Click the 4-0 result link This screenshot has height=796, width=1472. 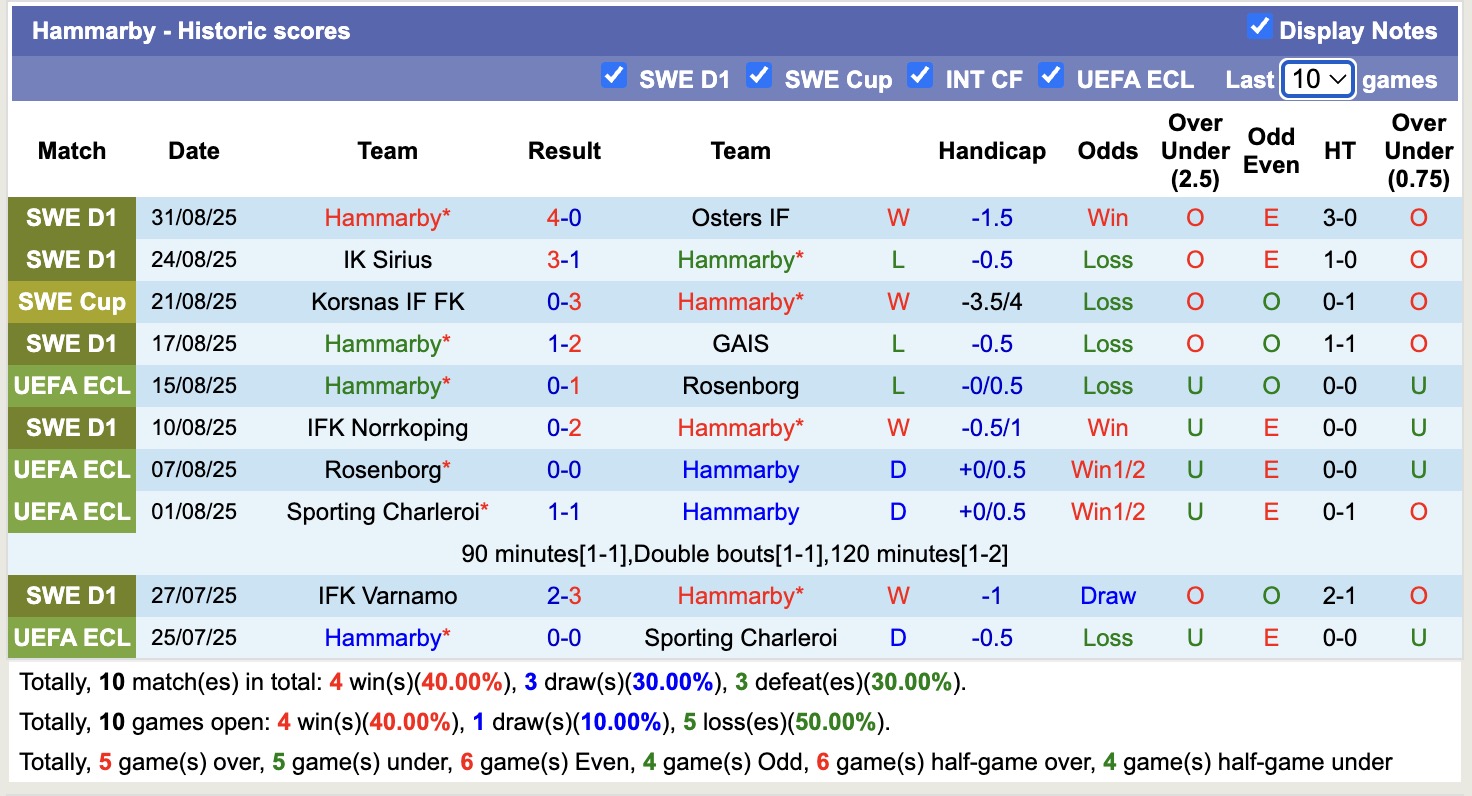pyautogui.click(x=564, y=217)
